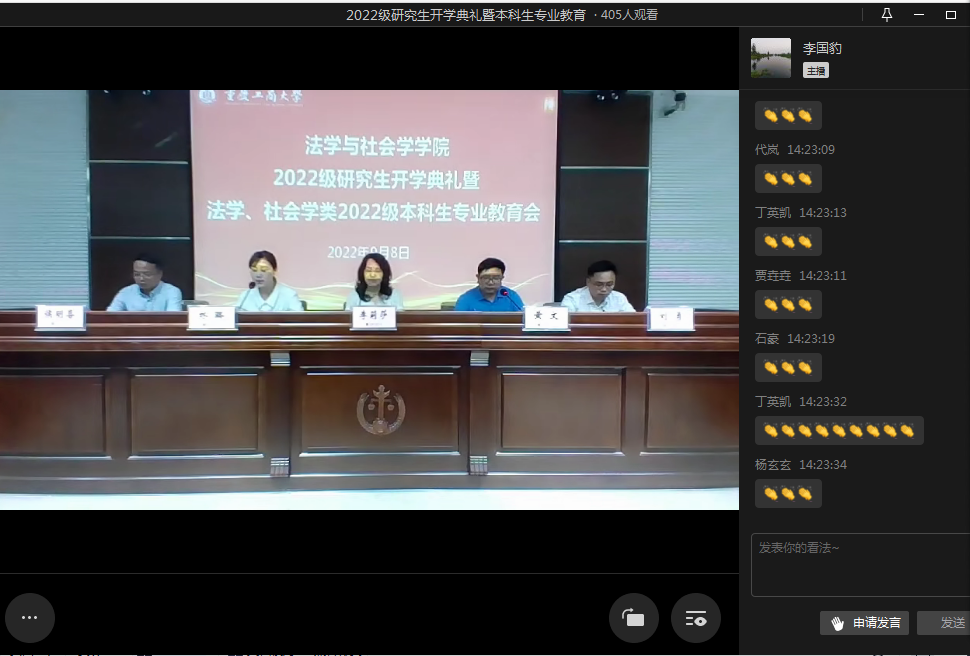Click the host name 李国豹
This screenshot has width=970, height=656.
tap(822, 48)
